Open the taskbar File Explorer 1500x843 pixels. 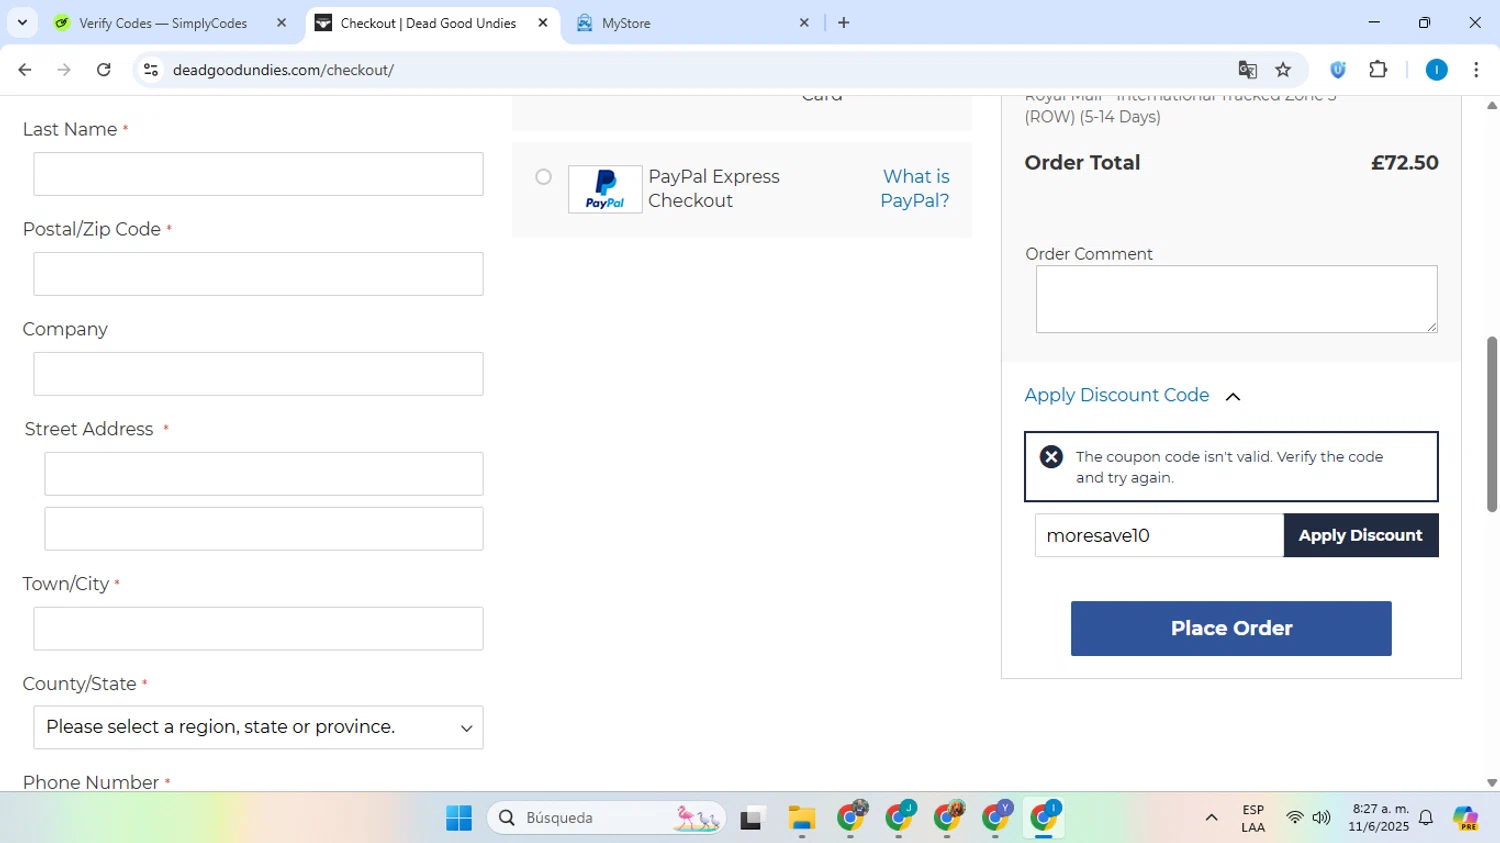click(x=801, y=818)
